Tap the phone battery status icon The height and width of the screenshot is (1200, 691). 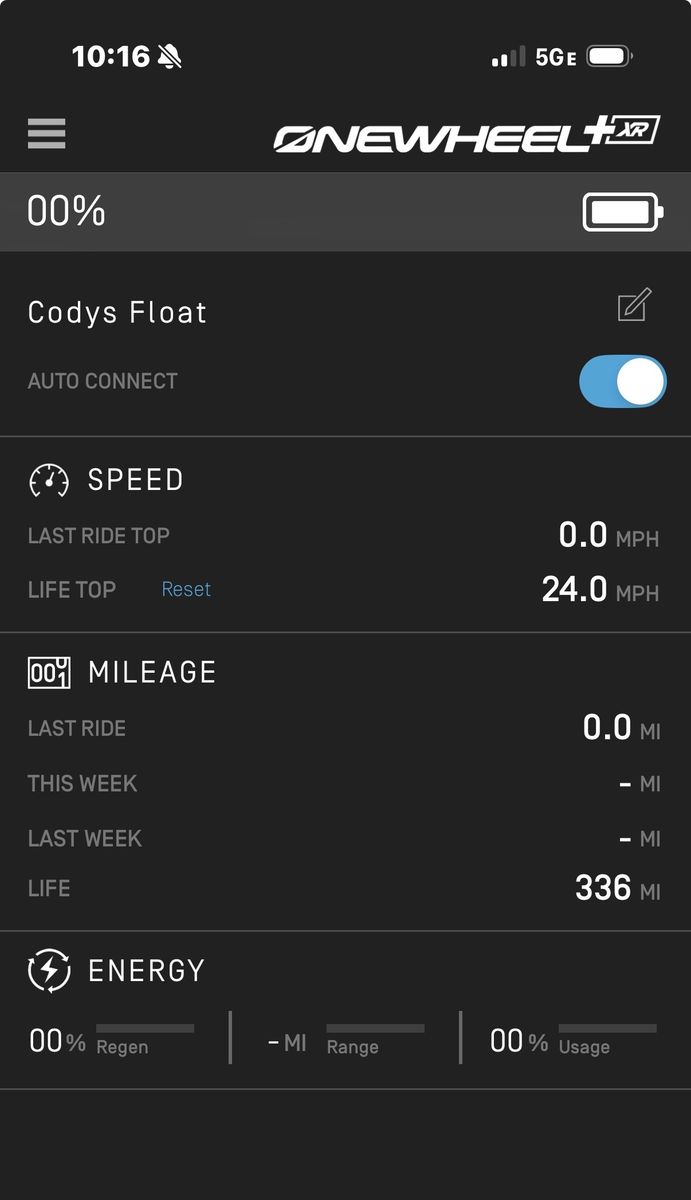pos(608,57)
